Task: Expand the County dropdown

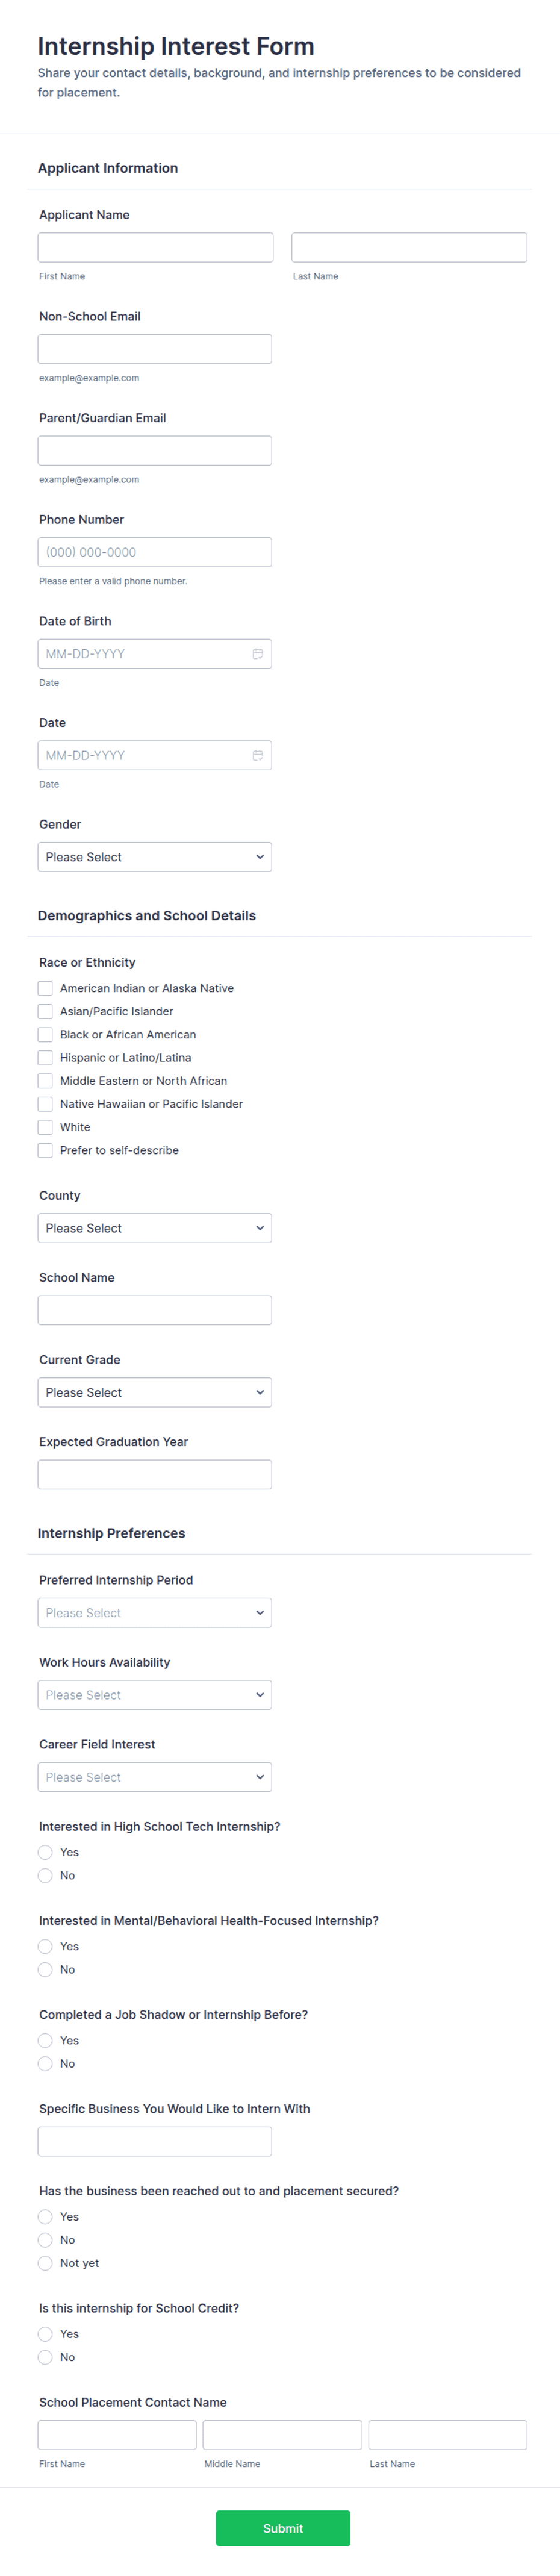Action: tap(155, 1228)
